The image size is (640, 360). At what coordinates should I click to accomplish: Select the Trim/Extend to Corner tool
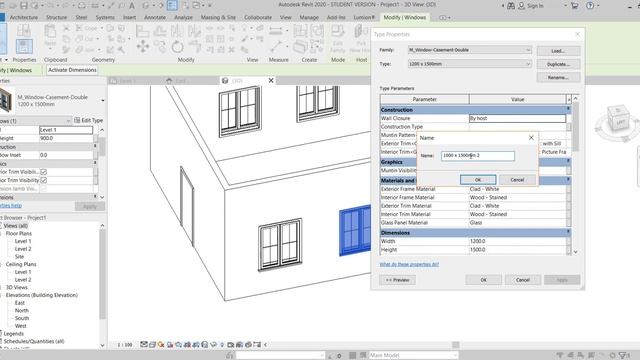point(195,47)
